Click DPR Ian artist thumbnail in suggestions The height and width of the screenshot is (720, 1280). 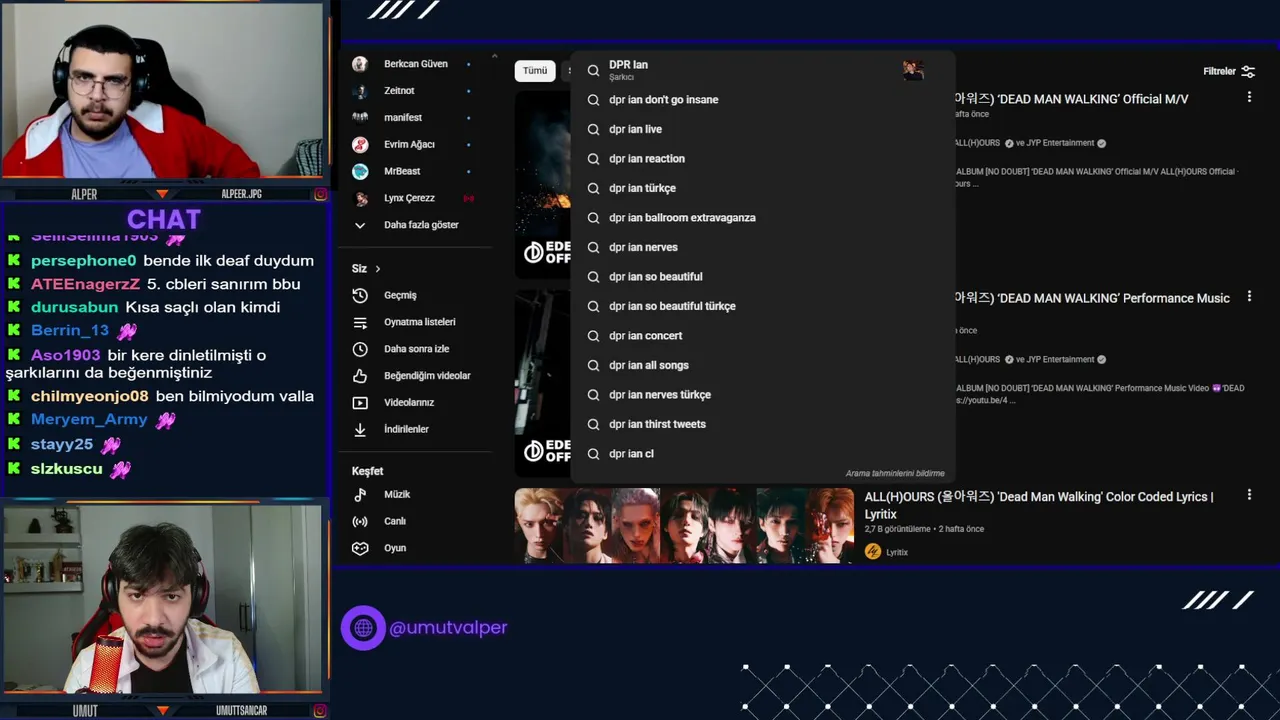pyautogui.click(x=913, y=70)
